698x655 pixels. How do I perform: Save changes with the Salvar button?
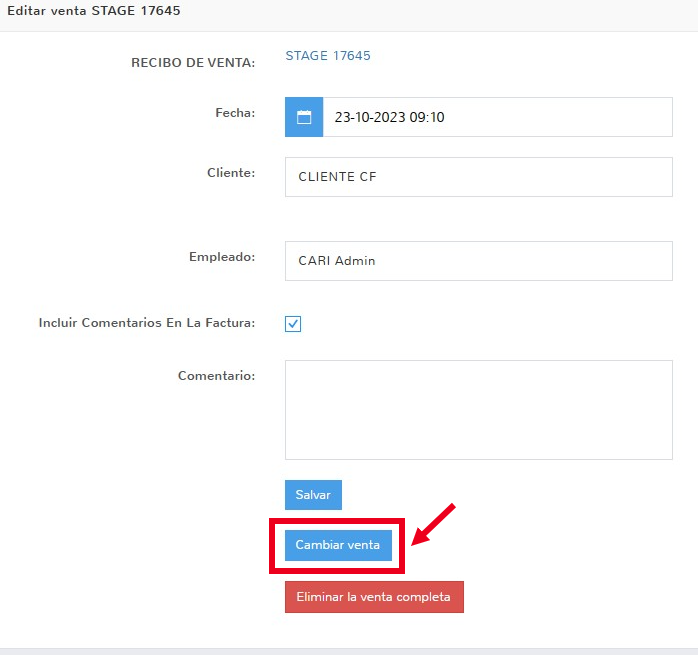coord(313,495)
